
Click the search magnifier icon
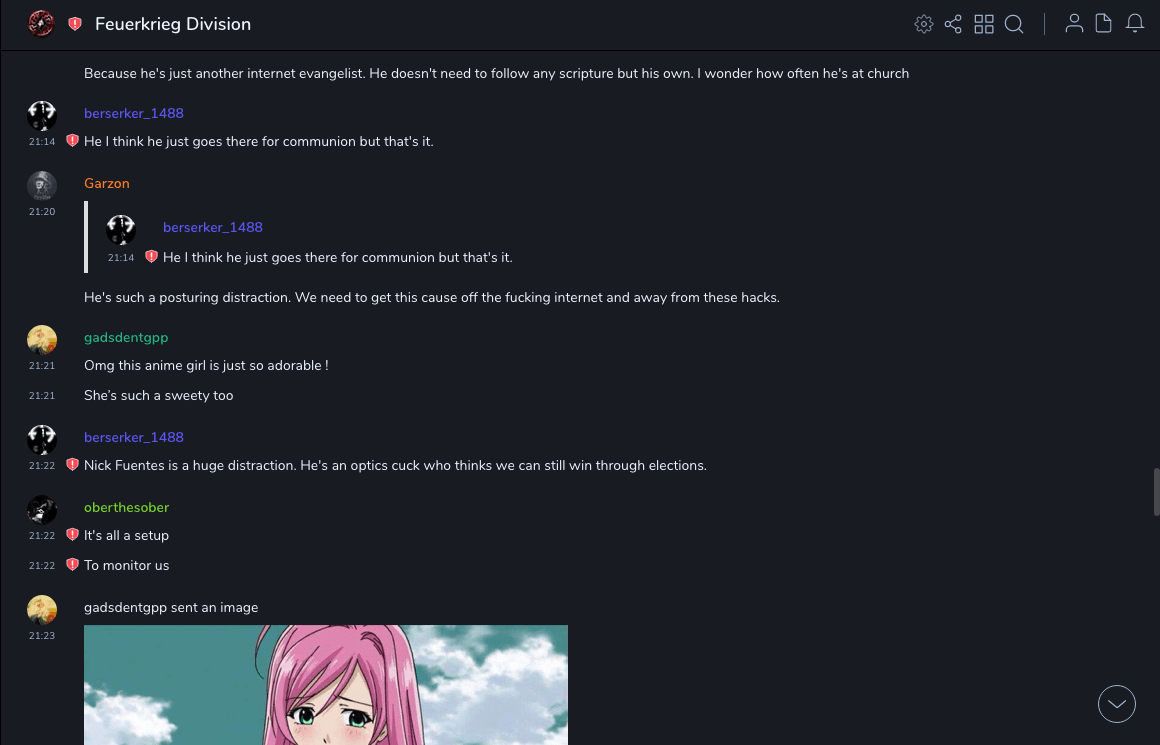[1014, 24]
